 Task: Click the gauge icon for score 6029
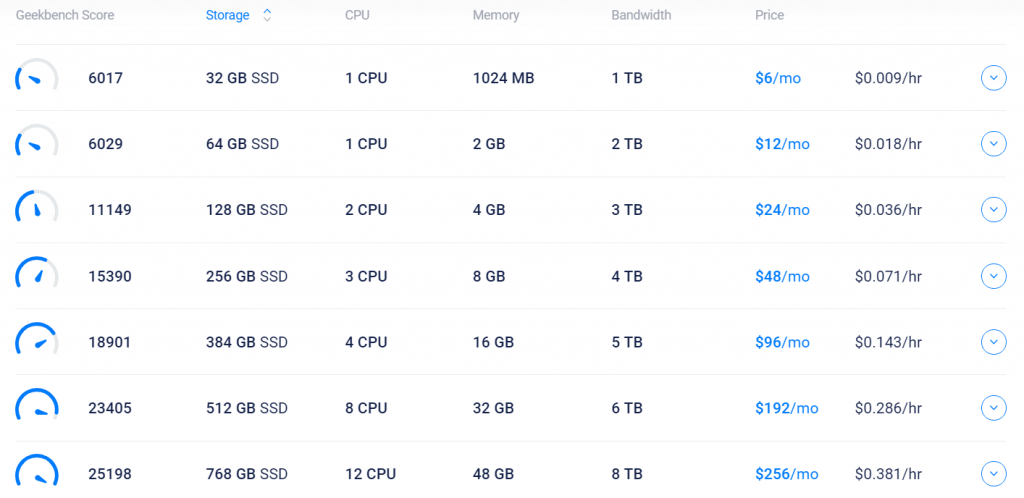36,144
